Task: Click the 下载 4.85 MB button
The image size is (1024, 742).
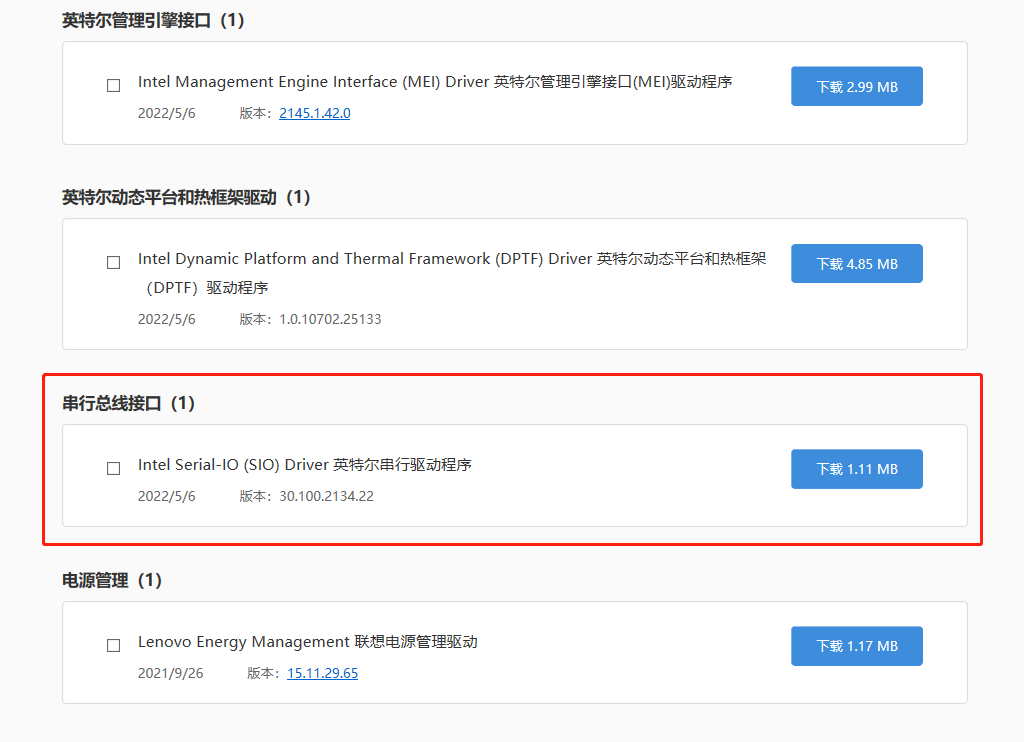Action: 856,264
